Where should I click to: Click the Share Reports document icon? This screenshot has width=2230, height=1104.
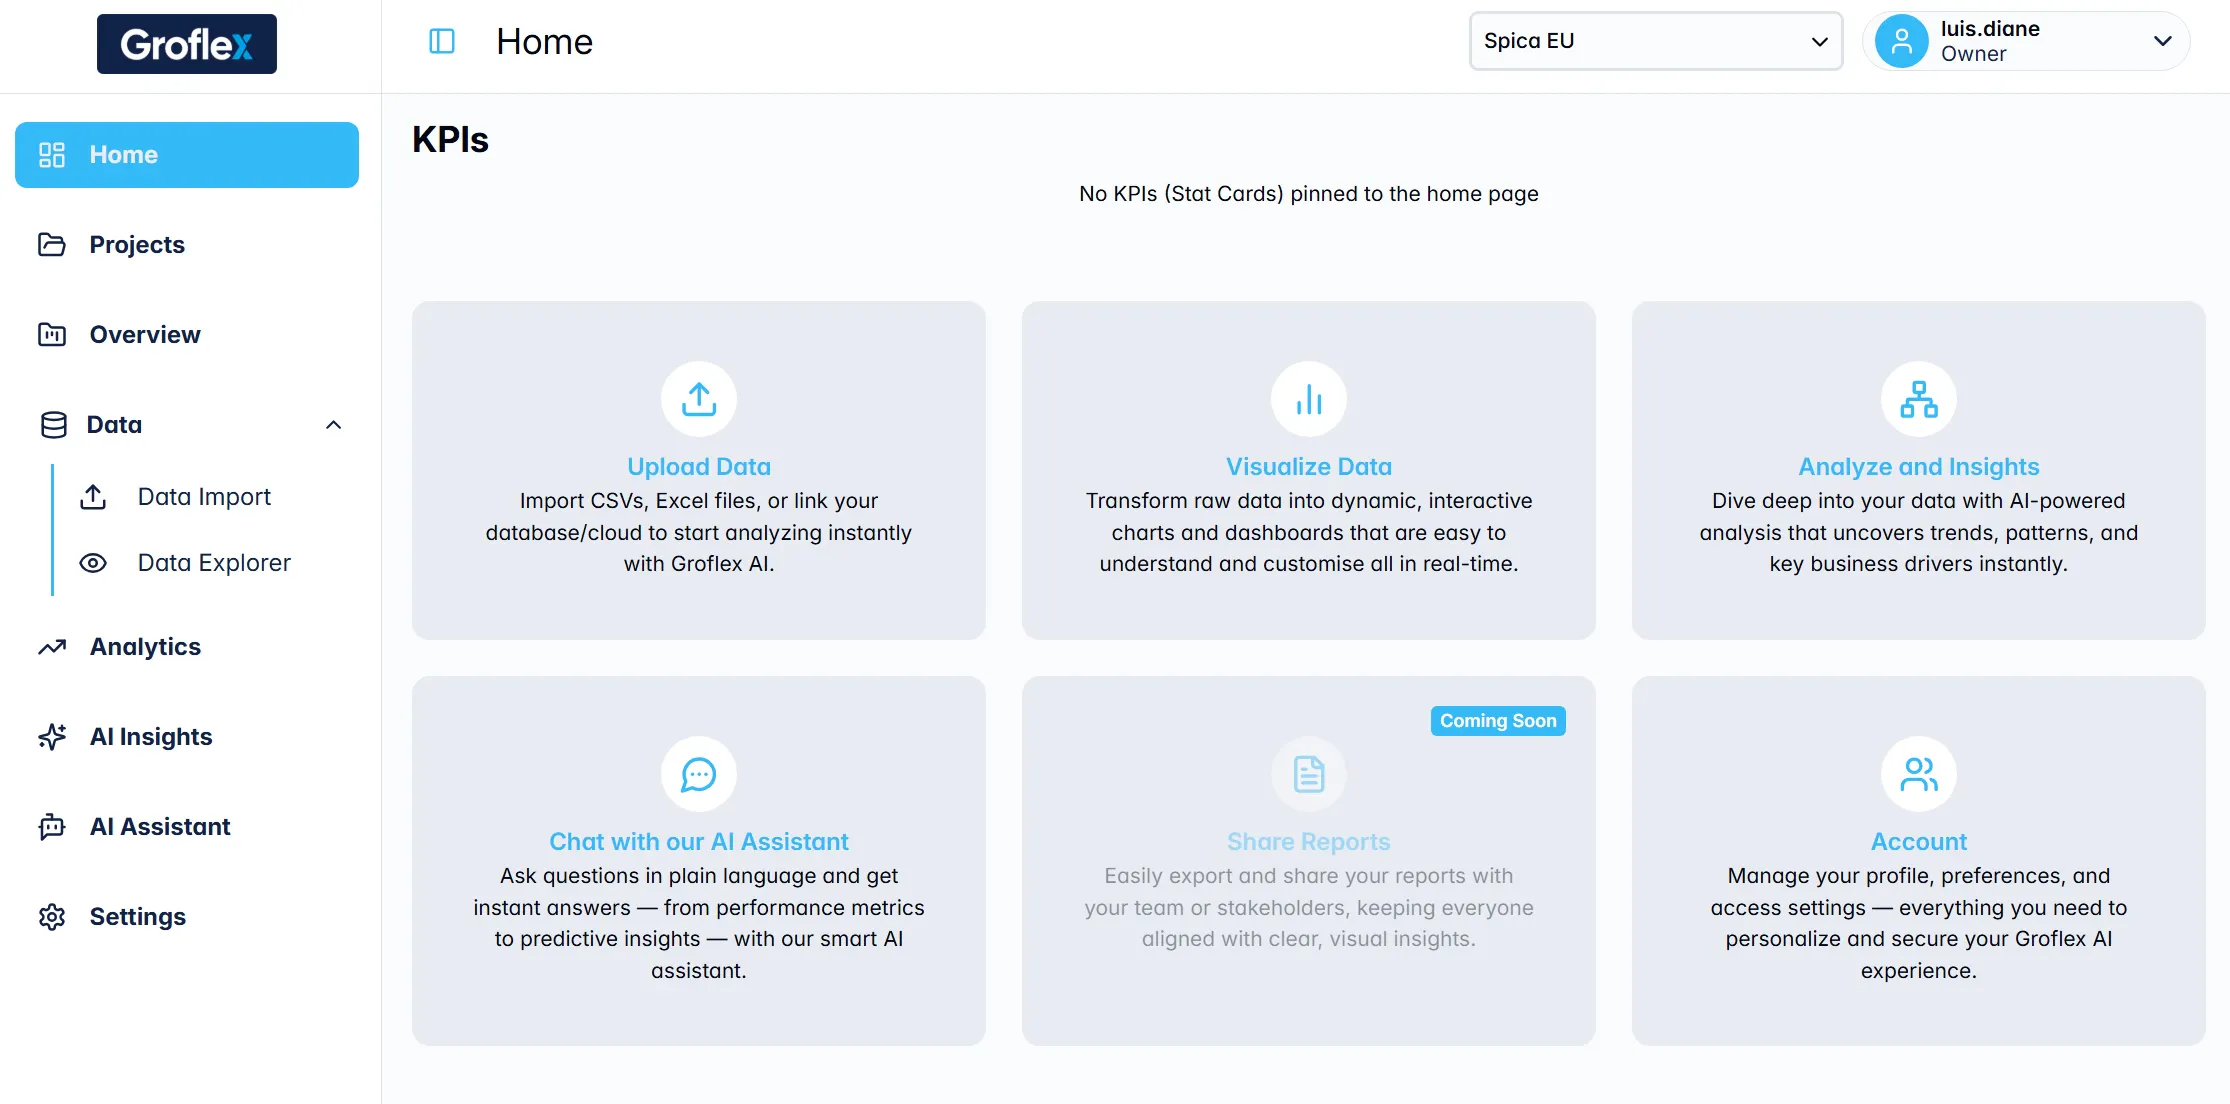[1309, 774]
